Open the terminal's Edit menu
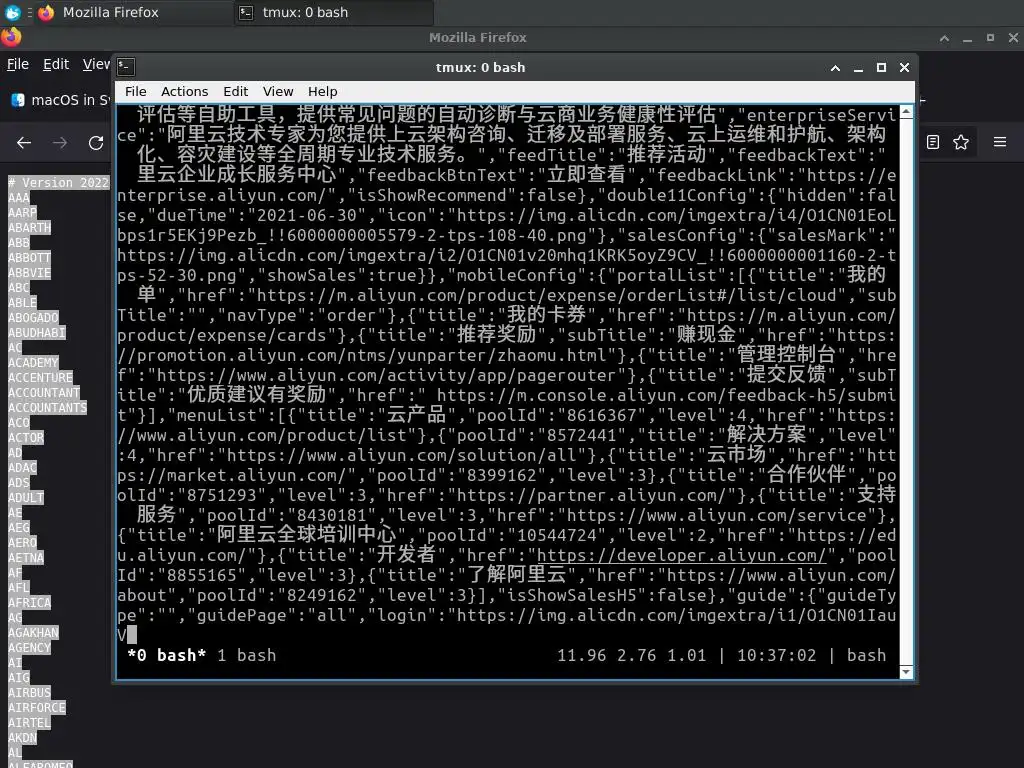1024x768 pixels. pos(235,91)
